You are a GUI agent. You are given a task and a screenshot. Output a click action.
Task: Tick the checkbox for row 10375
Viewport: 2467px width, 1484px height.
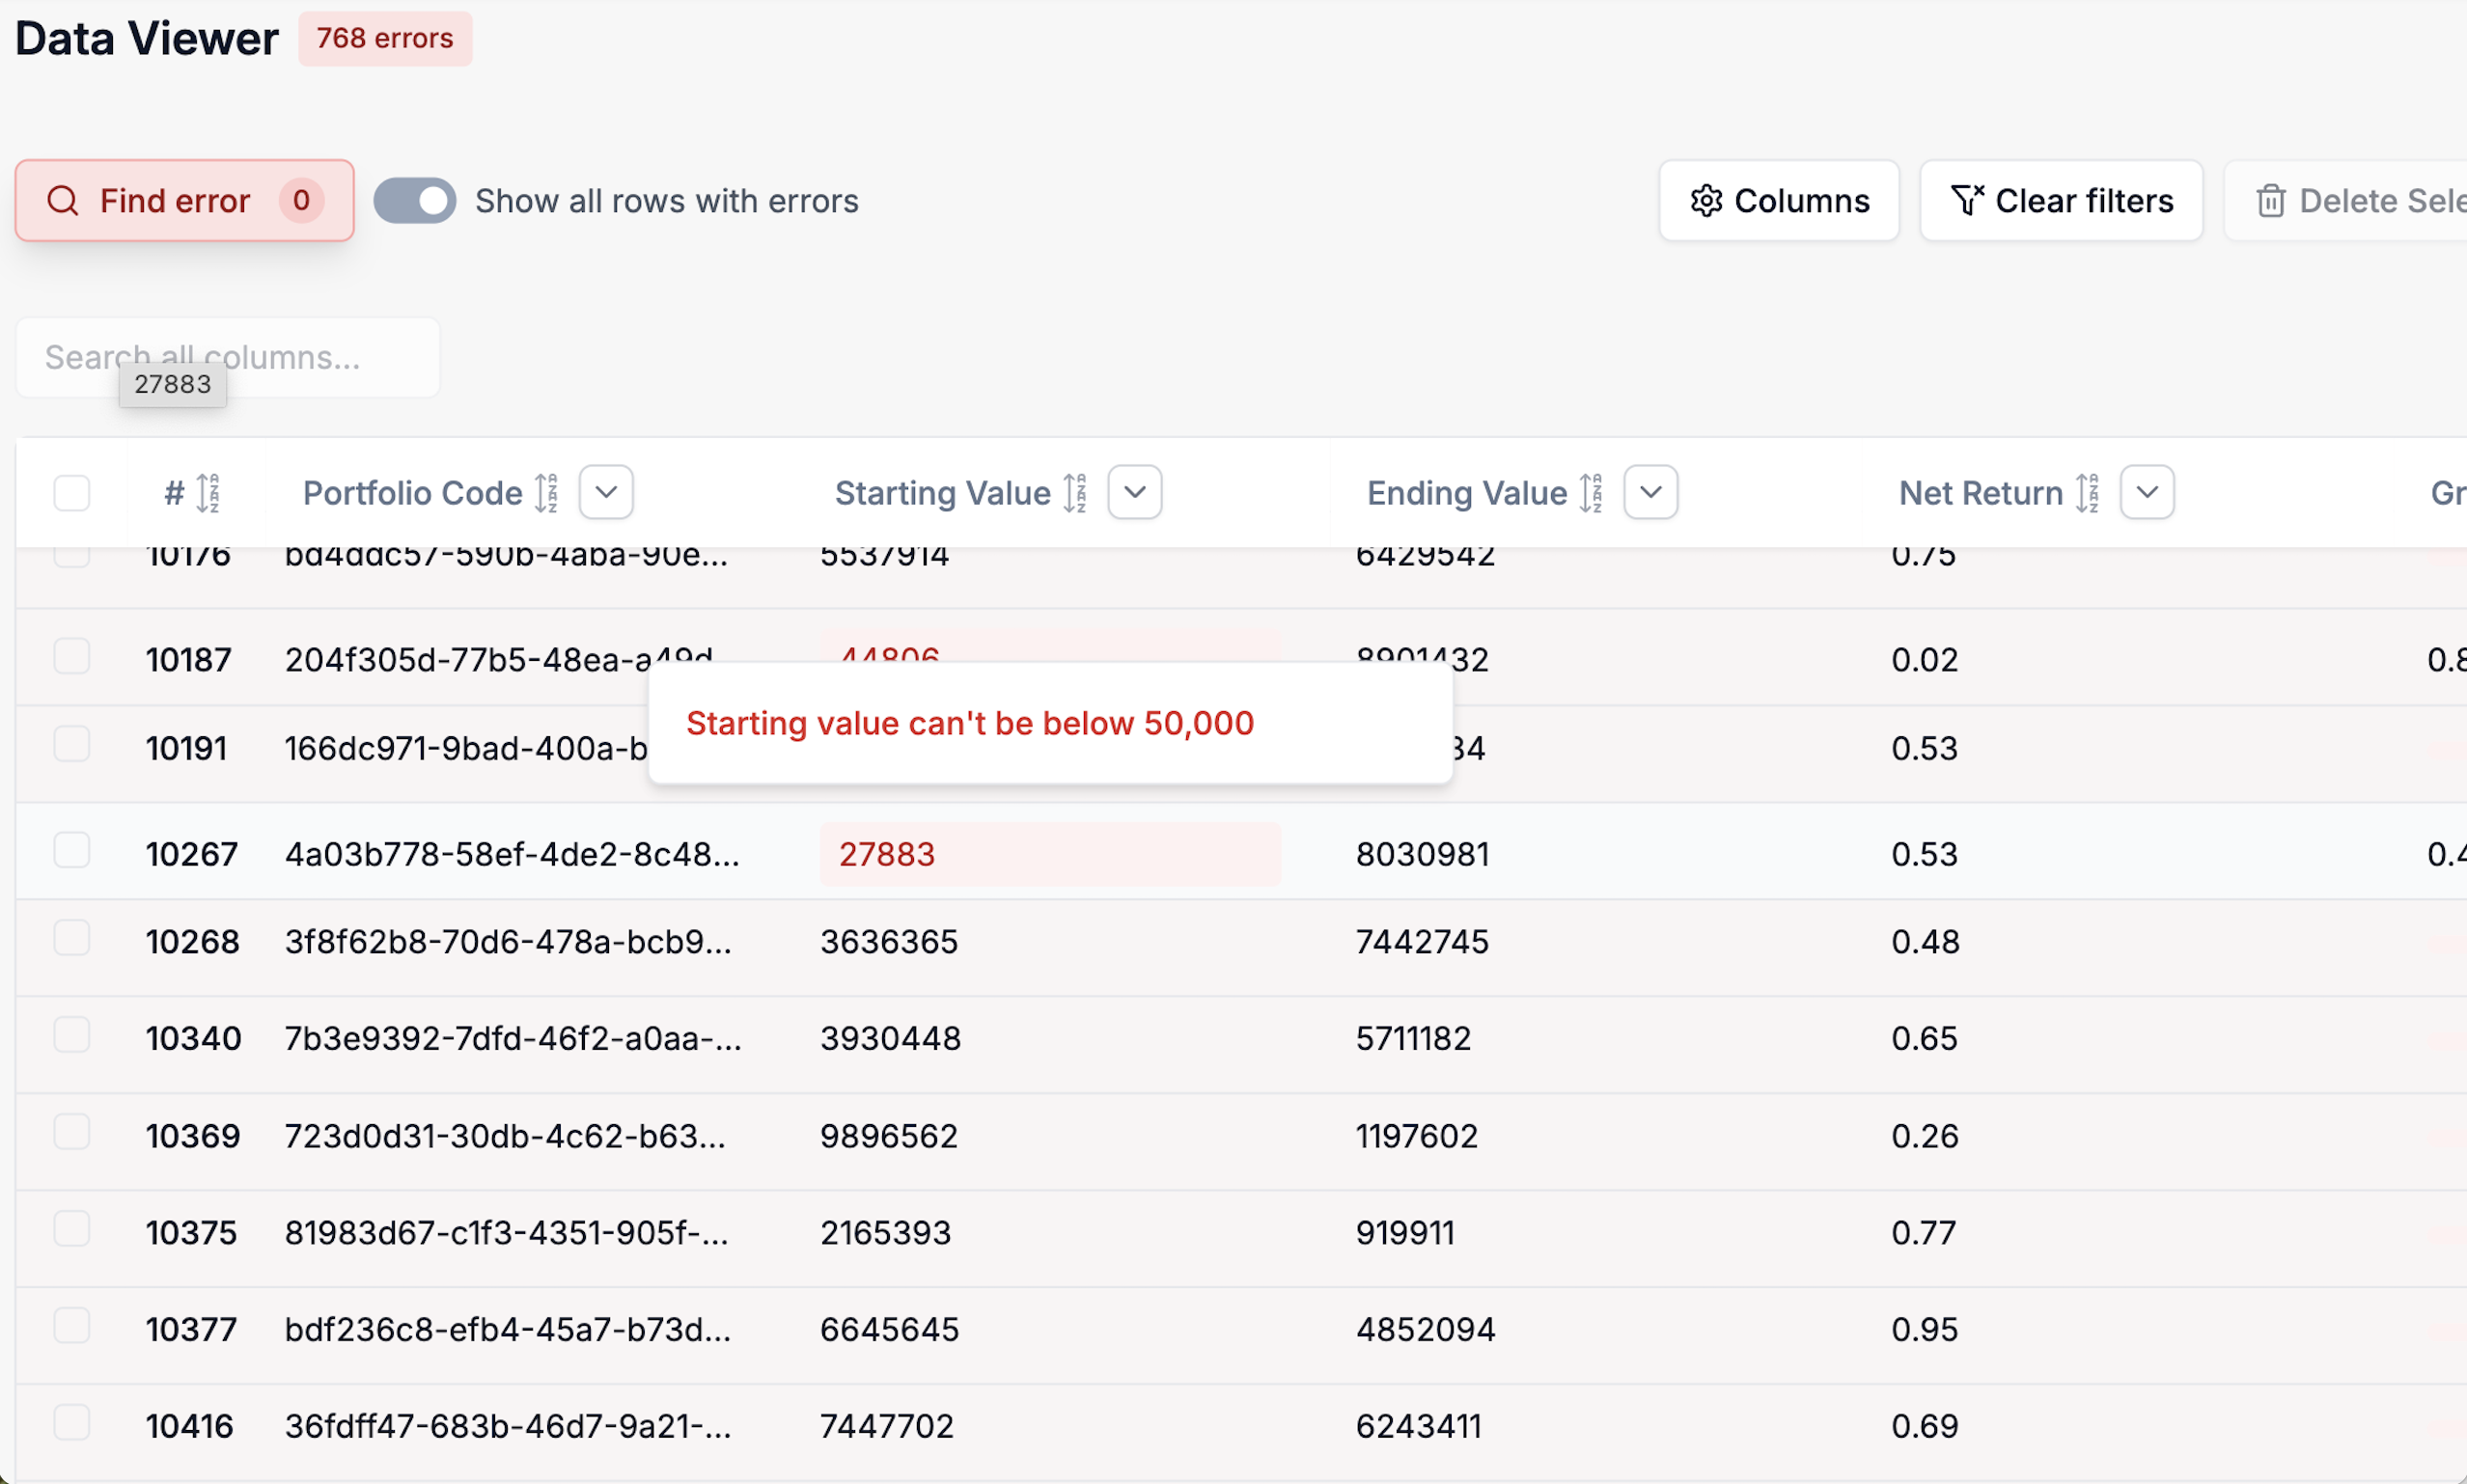point(72,1229)
